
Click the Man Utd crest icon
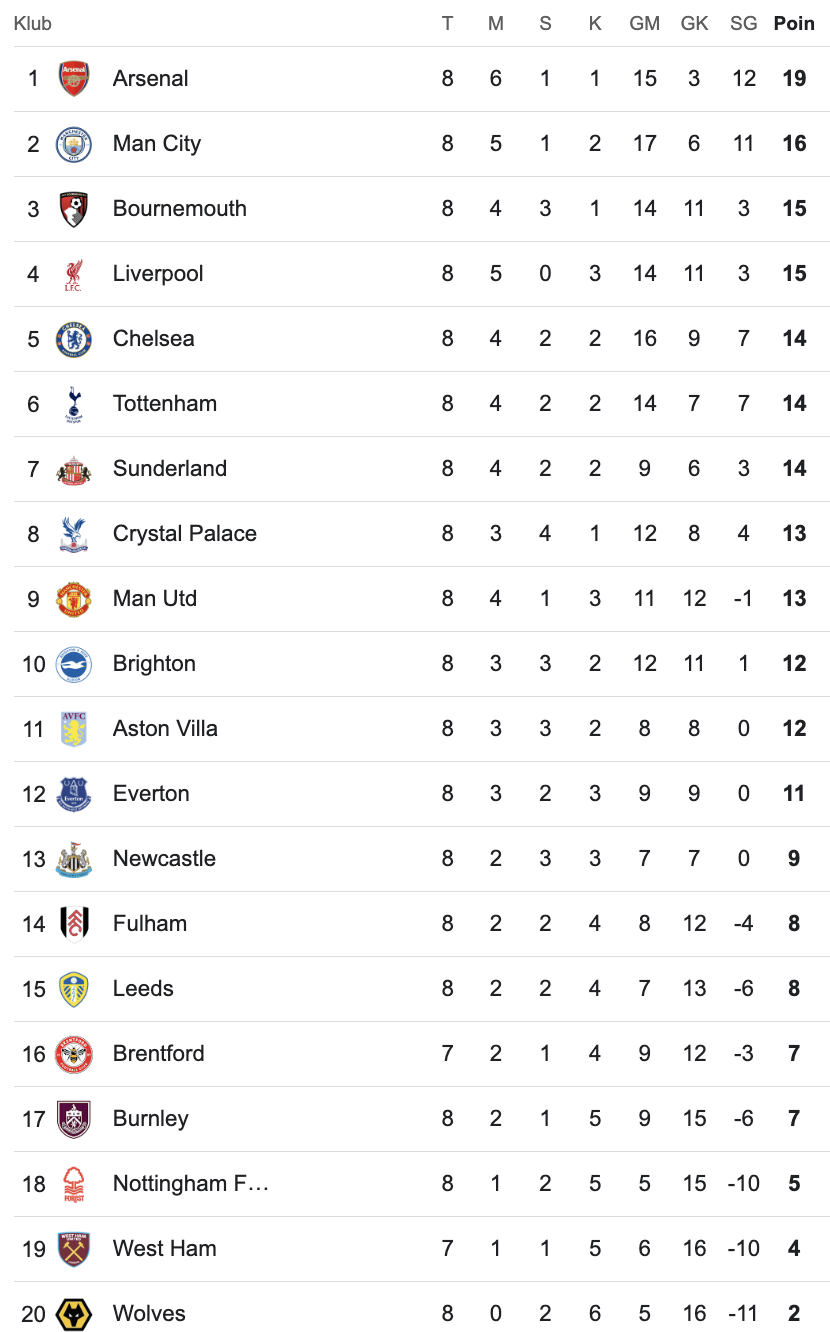point(74,599)
